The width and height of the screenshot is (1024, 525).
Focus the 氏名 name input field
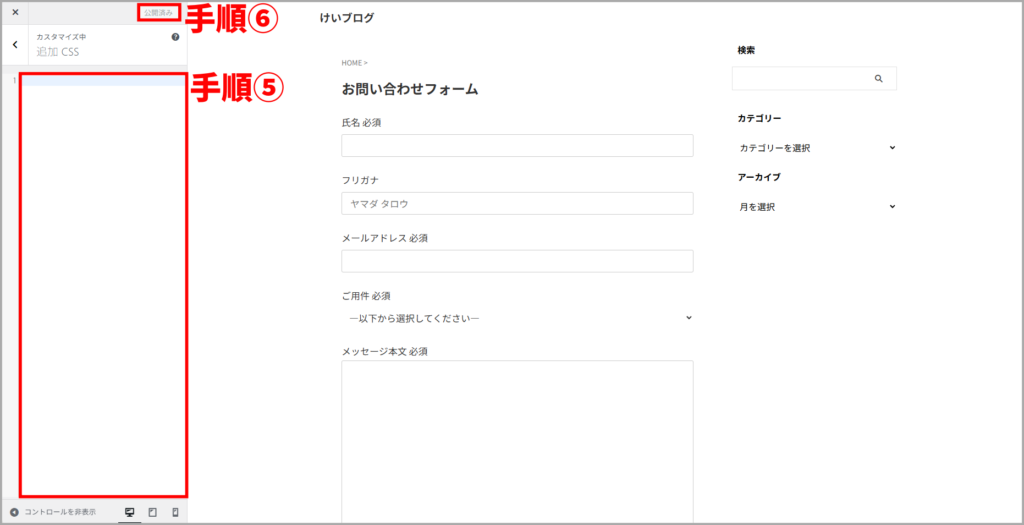pyautogui.click(x=517, y=146)
